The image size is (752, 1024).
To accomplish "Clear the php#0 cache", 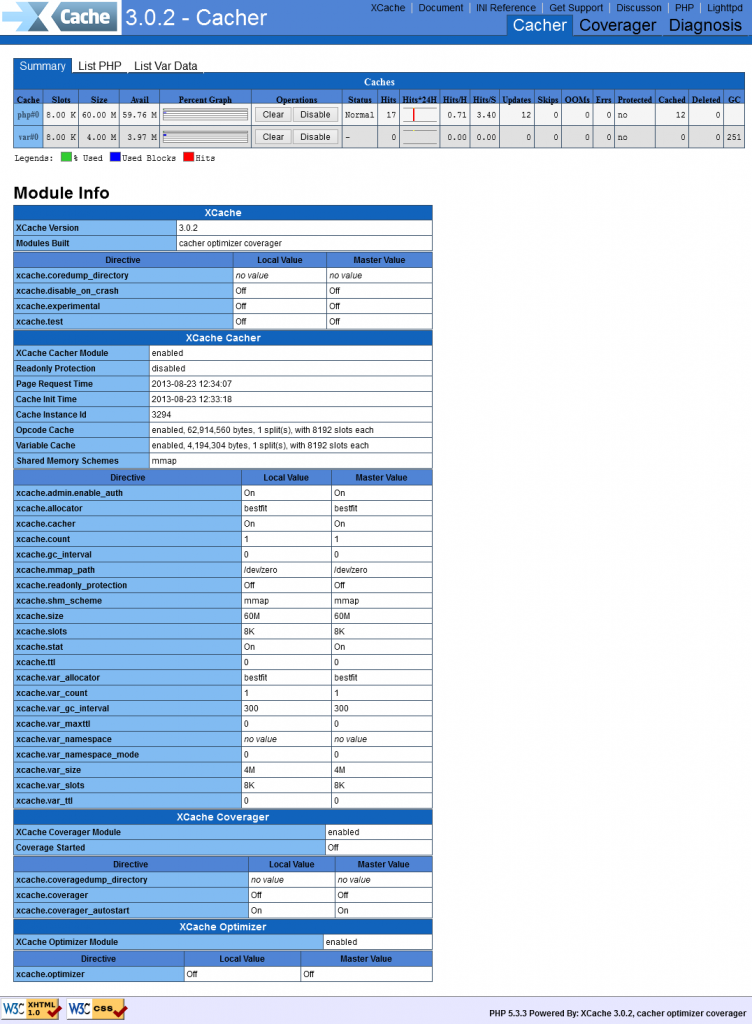I will (x=273, y=115).
